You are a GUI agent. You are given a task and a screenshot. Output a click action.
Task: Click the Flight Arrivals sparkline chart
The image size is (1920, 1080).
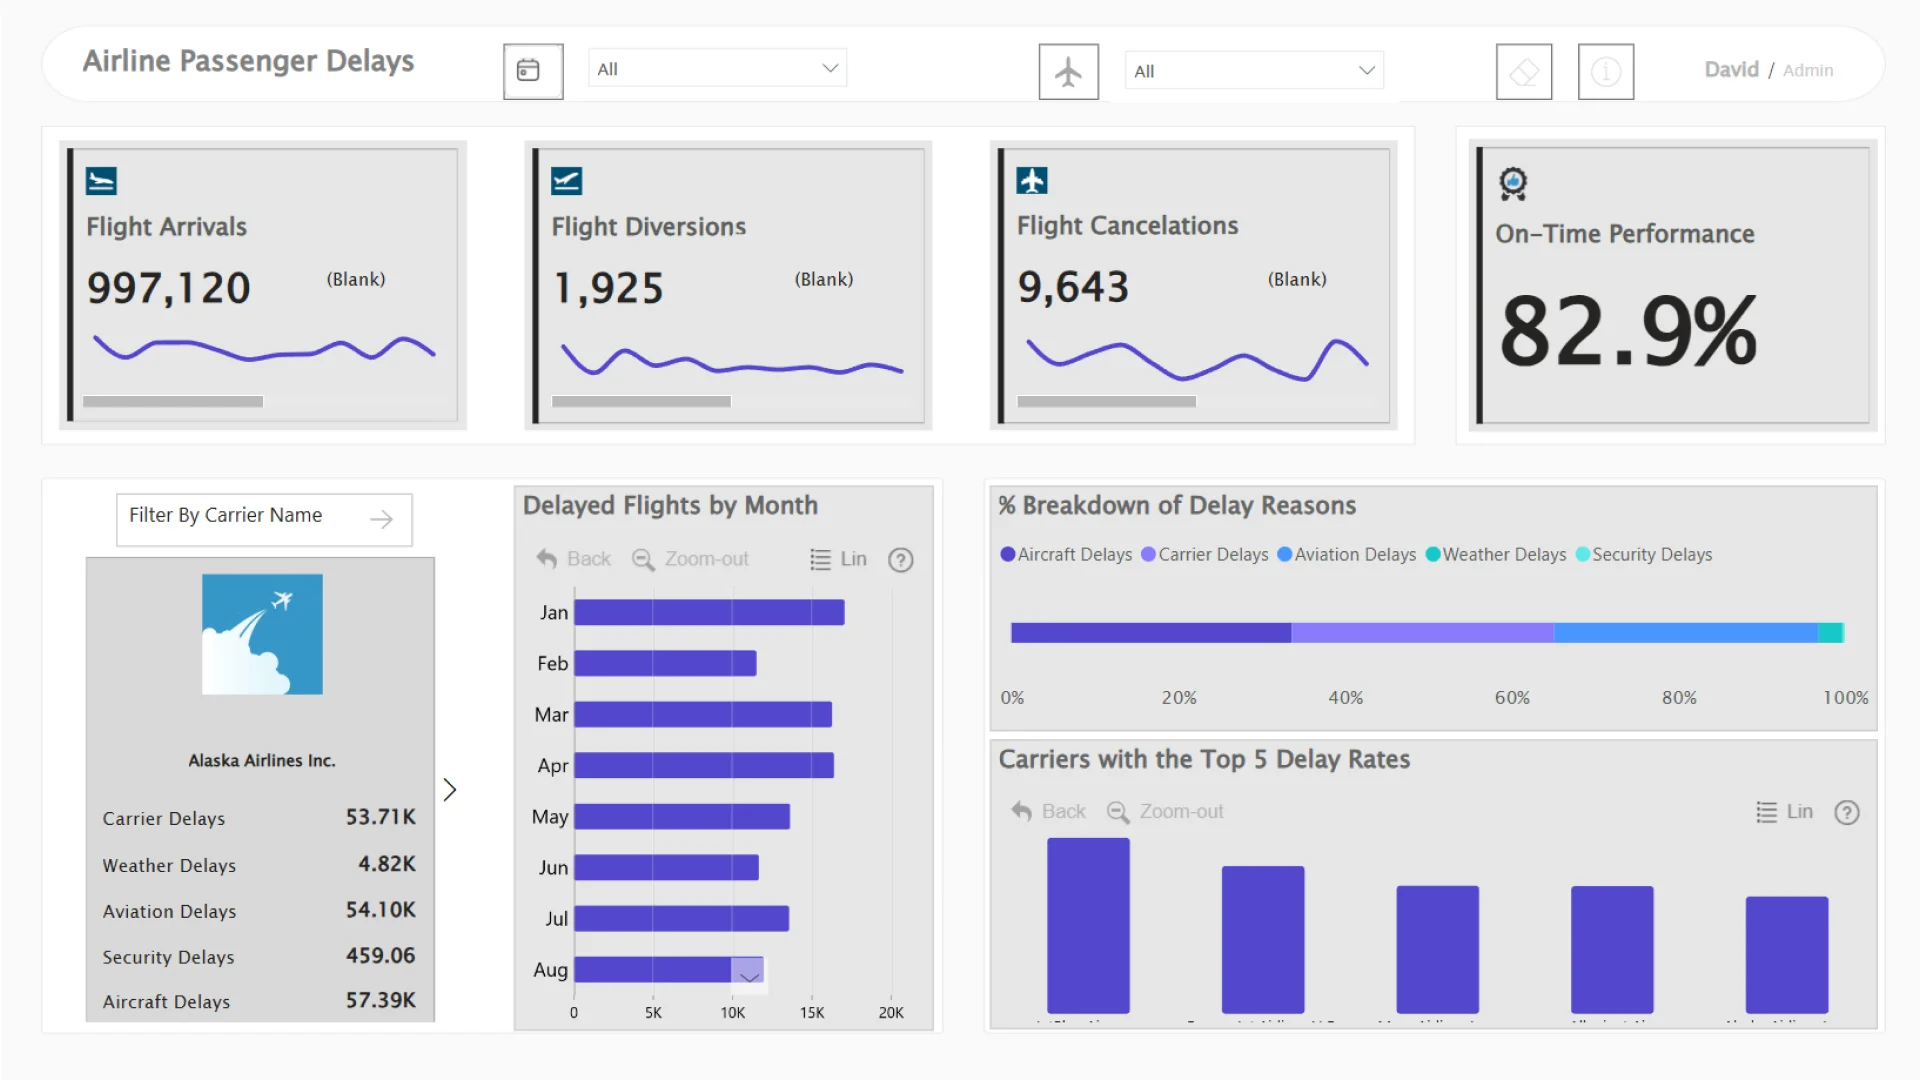pyautogui.click(x=264, y=349)
